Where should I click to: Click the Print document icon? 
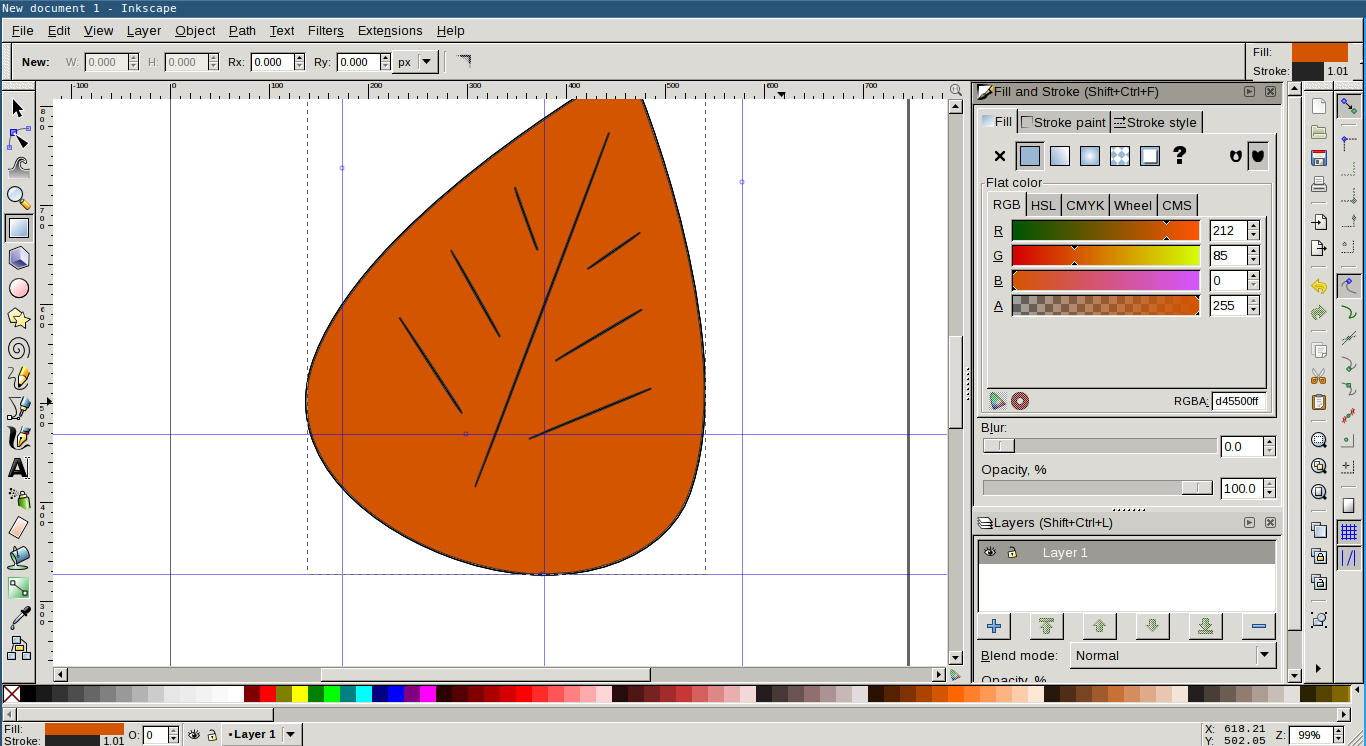[1319, 184]
